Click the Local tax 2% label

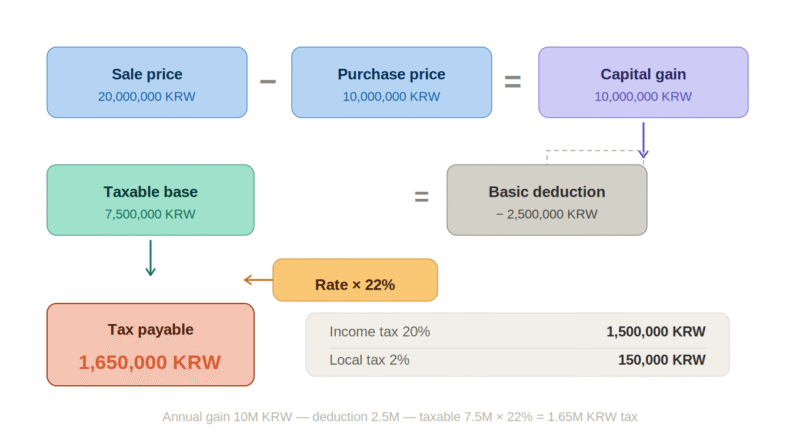coord(369,360)
